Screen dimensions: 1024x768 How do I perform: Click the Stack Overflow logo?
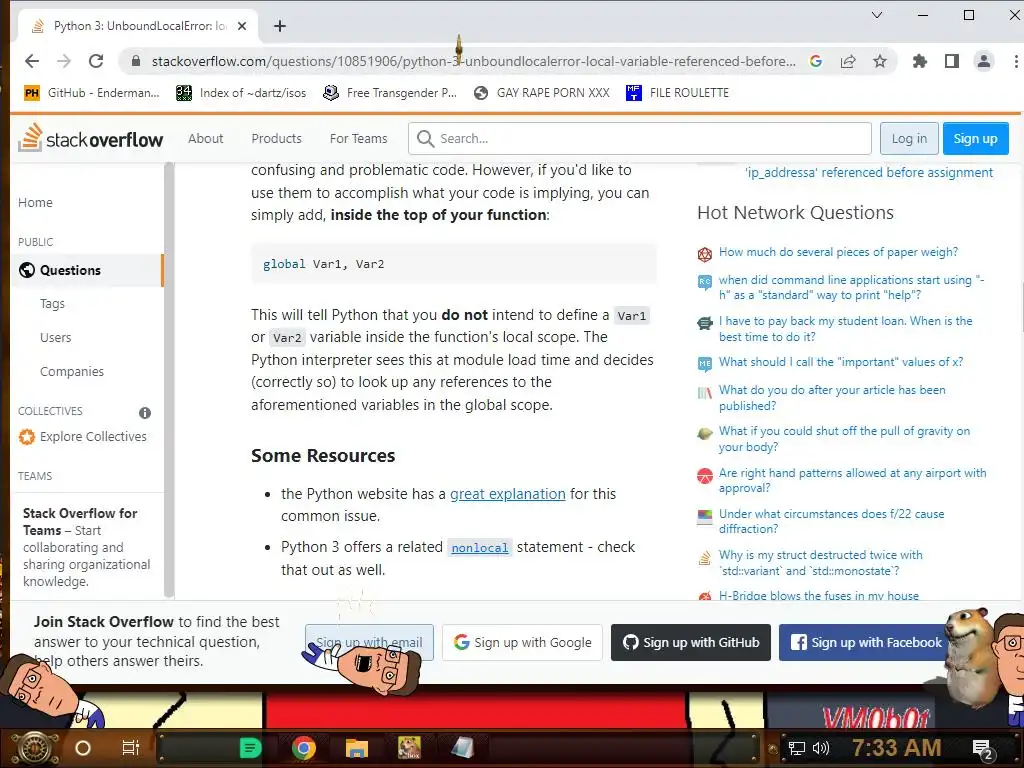(x=90, y=138)
